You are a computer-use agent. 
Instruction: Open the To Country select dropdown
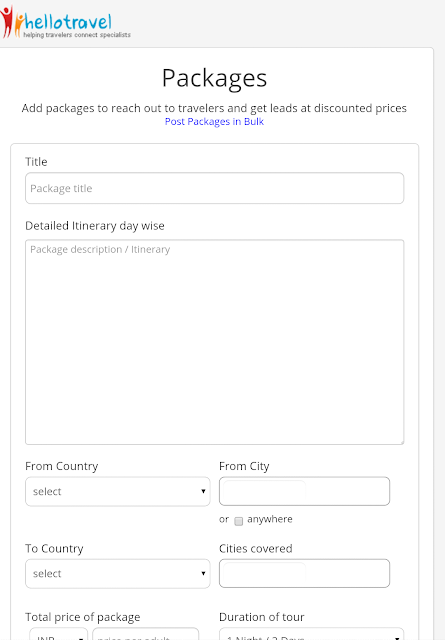point(118,573)
